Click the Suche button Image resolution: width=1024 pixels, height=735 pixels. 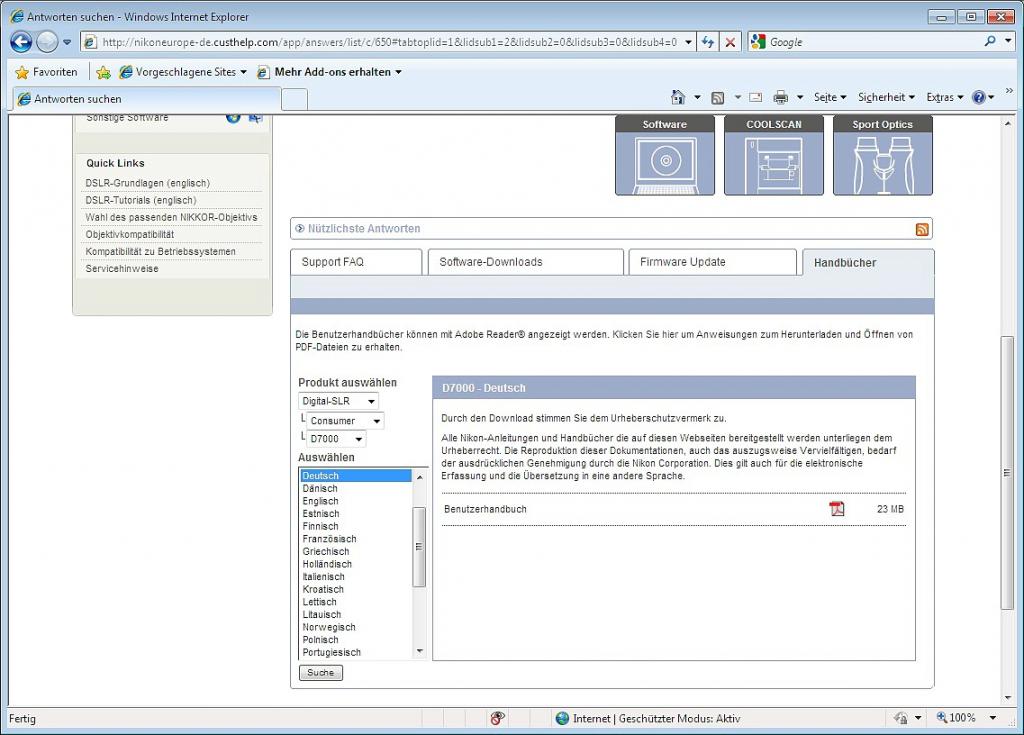[x=321, y=672]
